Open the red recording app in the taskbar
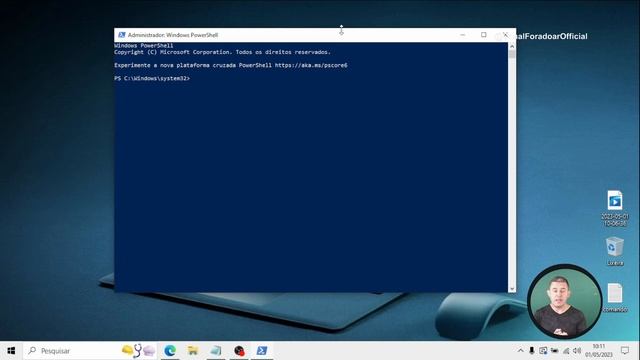The width and height of the screenshot is (640, 360). (x=239, y=351)
